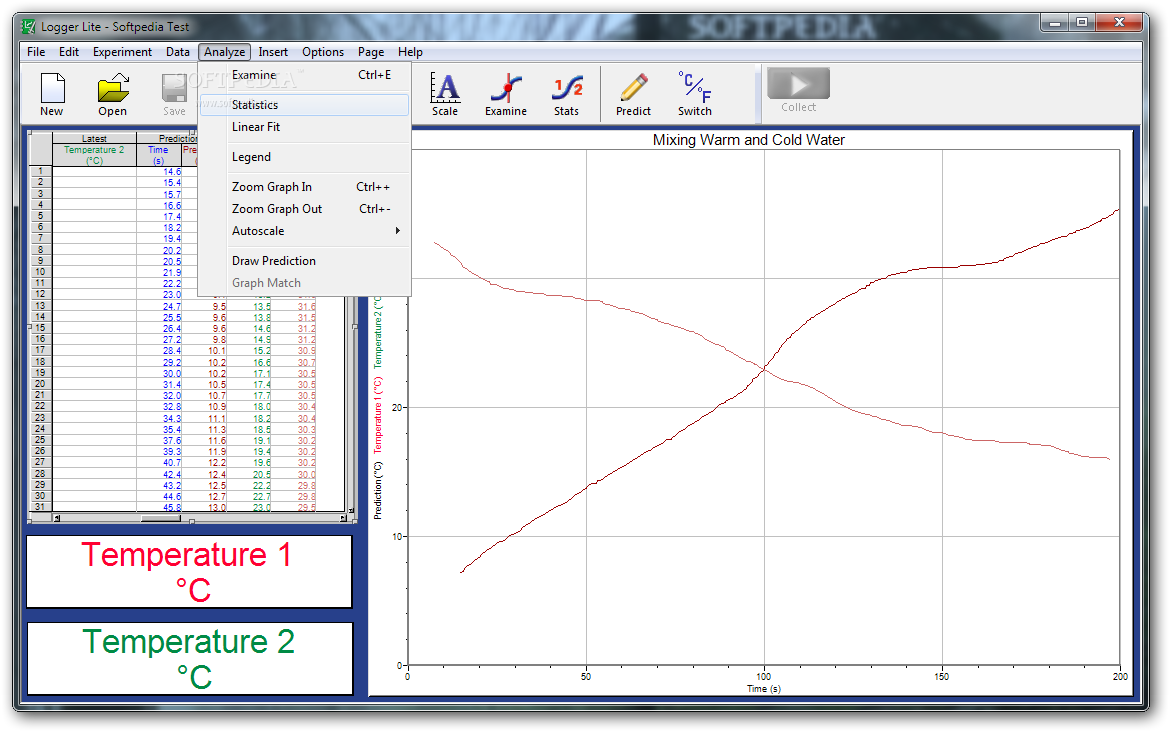Click the Time (s) column header
Image resolution: width=1170 pixels, height=732 pixels.
tap(158, 154)
